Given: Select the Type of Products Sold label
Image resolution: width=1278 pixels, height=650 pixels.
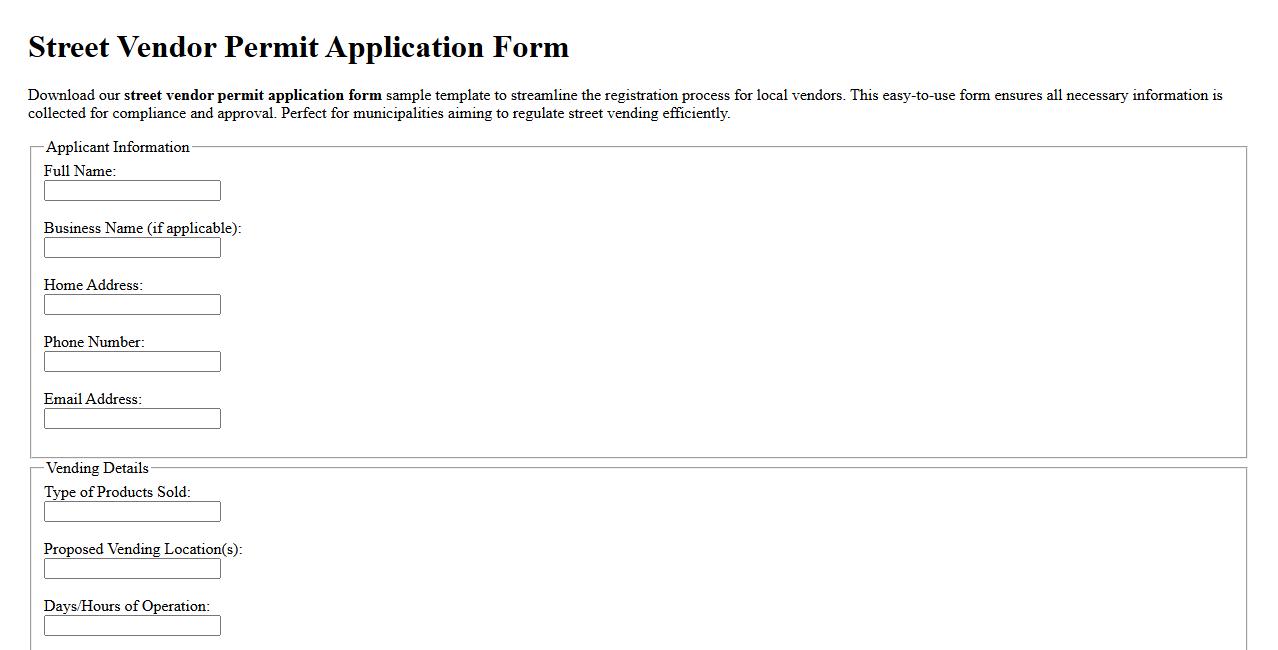Looking at the screenshot, I should [x=116, y=491].
